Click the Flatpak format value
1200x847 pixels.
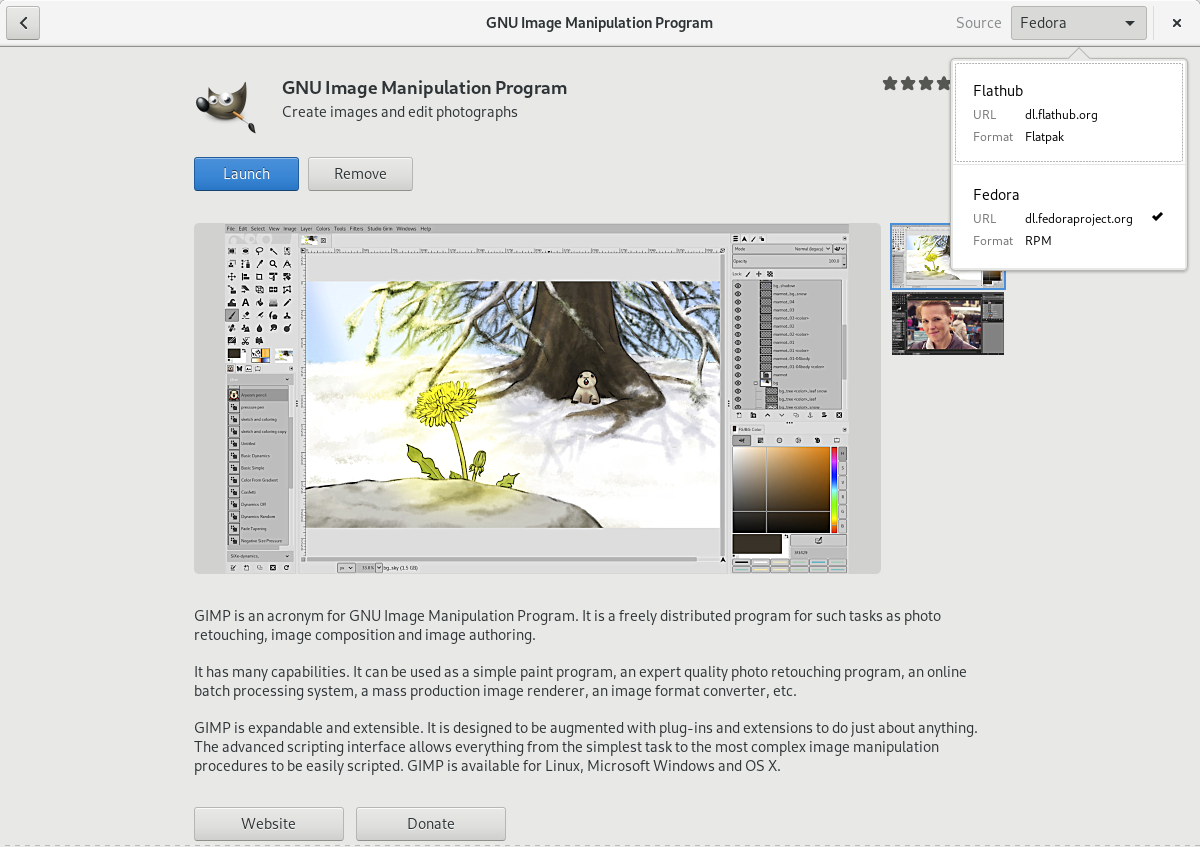click(1044, 137)
